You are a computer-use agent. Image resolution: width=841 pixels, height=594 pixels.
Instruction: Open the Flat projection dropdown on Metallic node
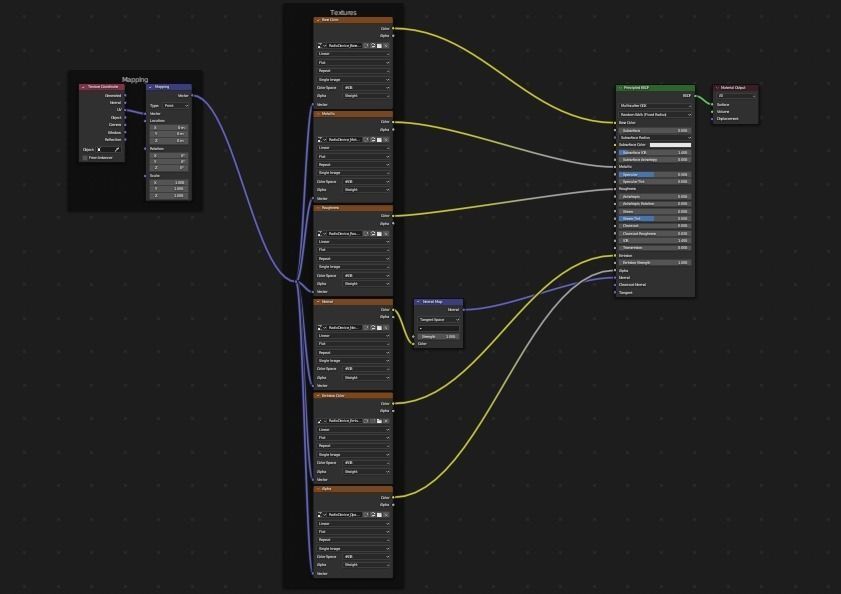(353, 157)
